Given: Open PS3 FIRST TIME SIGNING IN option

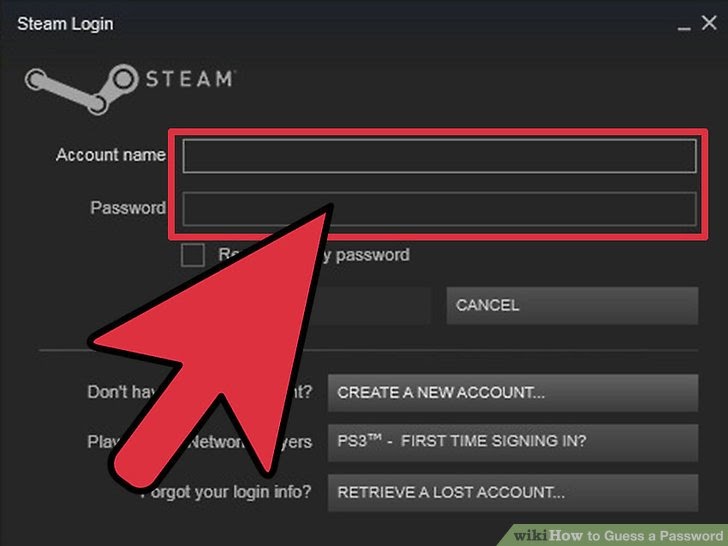Looking at the screenshot, I should point(513,442).
